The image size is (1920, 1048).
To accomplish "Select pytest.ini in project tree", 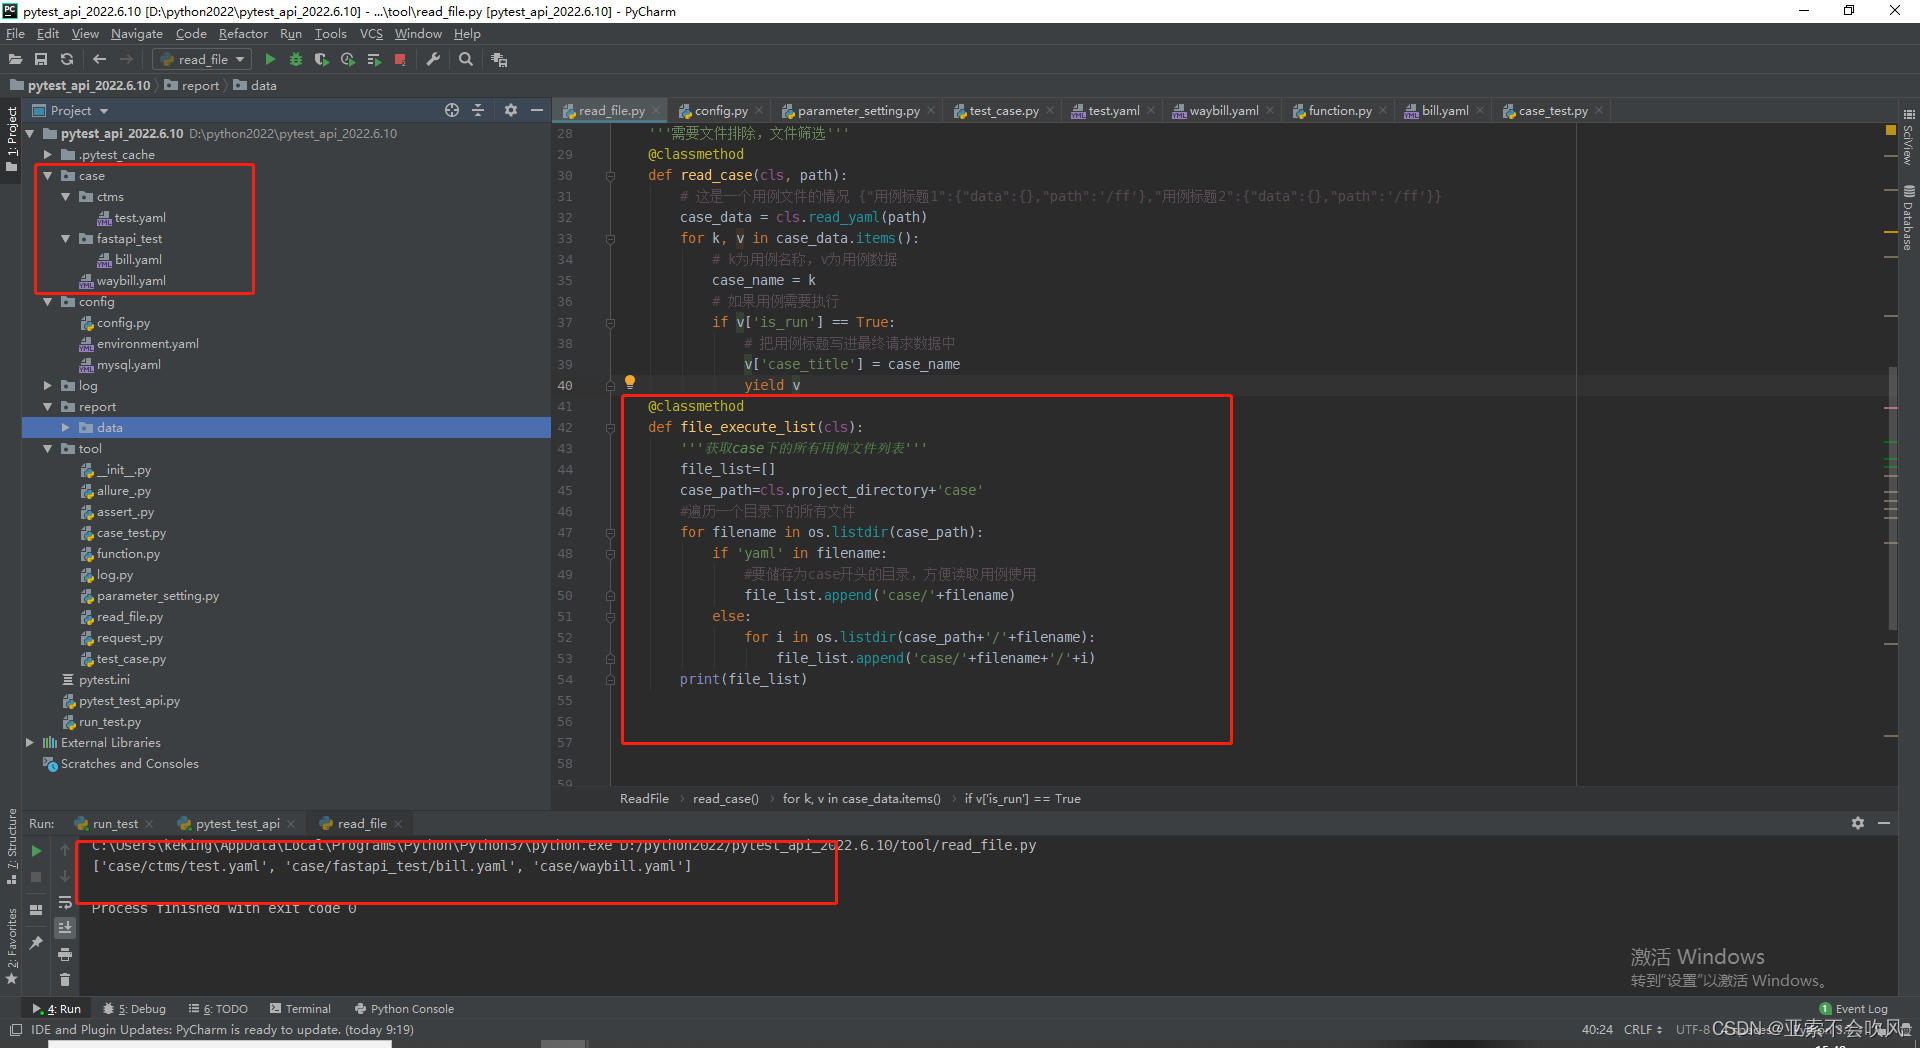I will tap(104, 680).
